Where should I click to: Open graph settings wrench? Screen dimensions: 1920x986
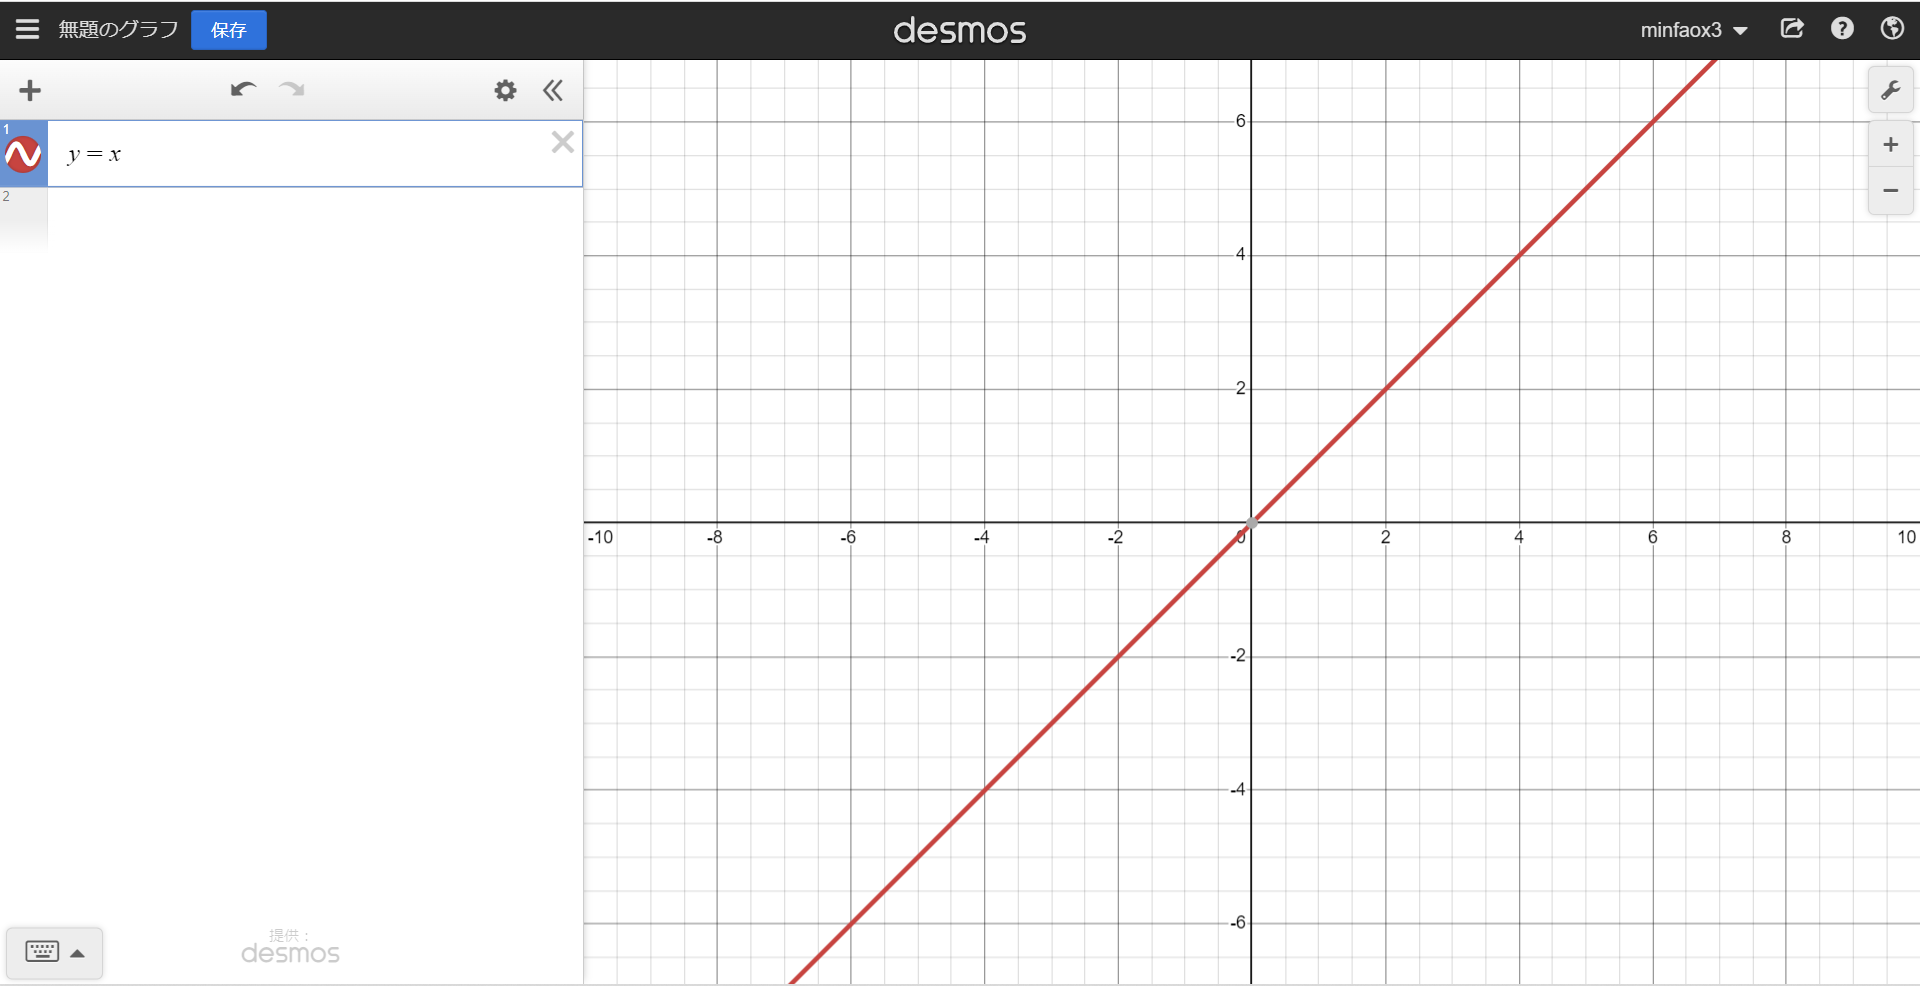coord(1890,91)
